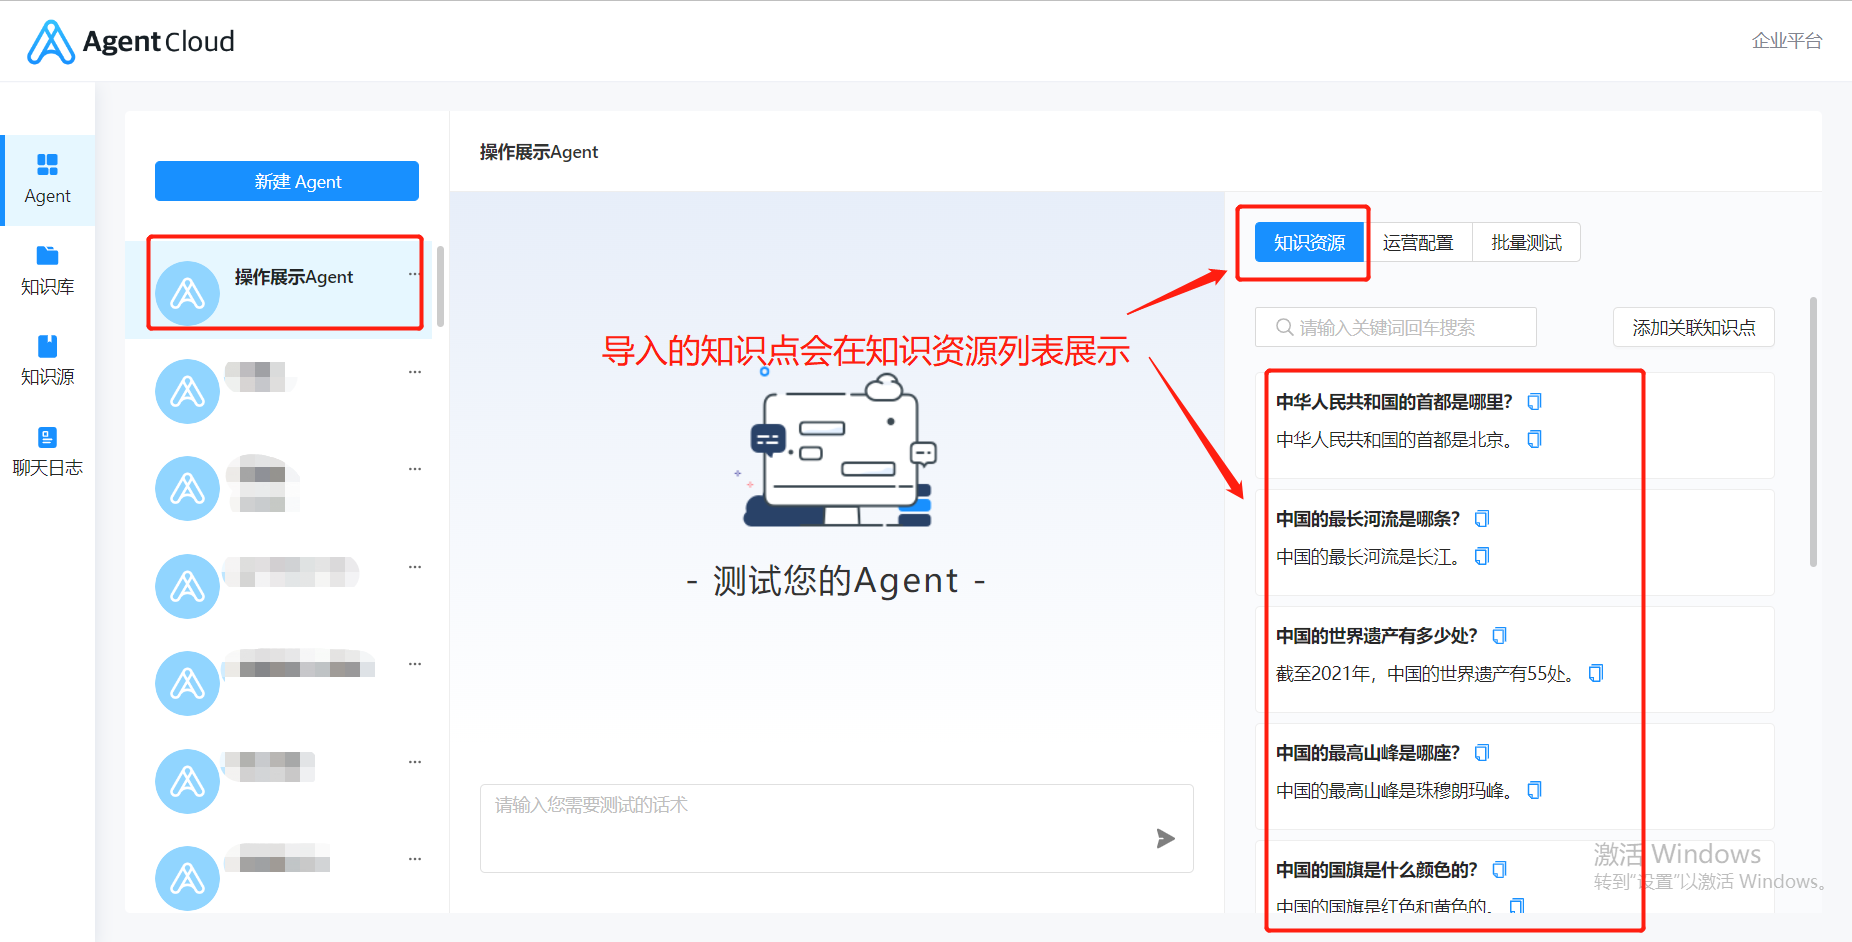
Task: Copy question 中华人民共和国的首都是哪里?
Action: [x=1534, y=402]
